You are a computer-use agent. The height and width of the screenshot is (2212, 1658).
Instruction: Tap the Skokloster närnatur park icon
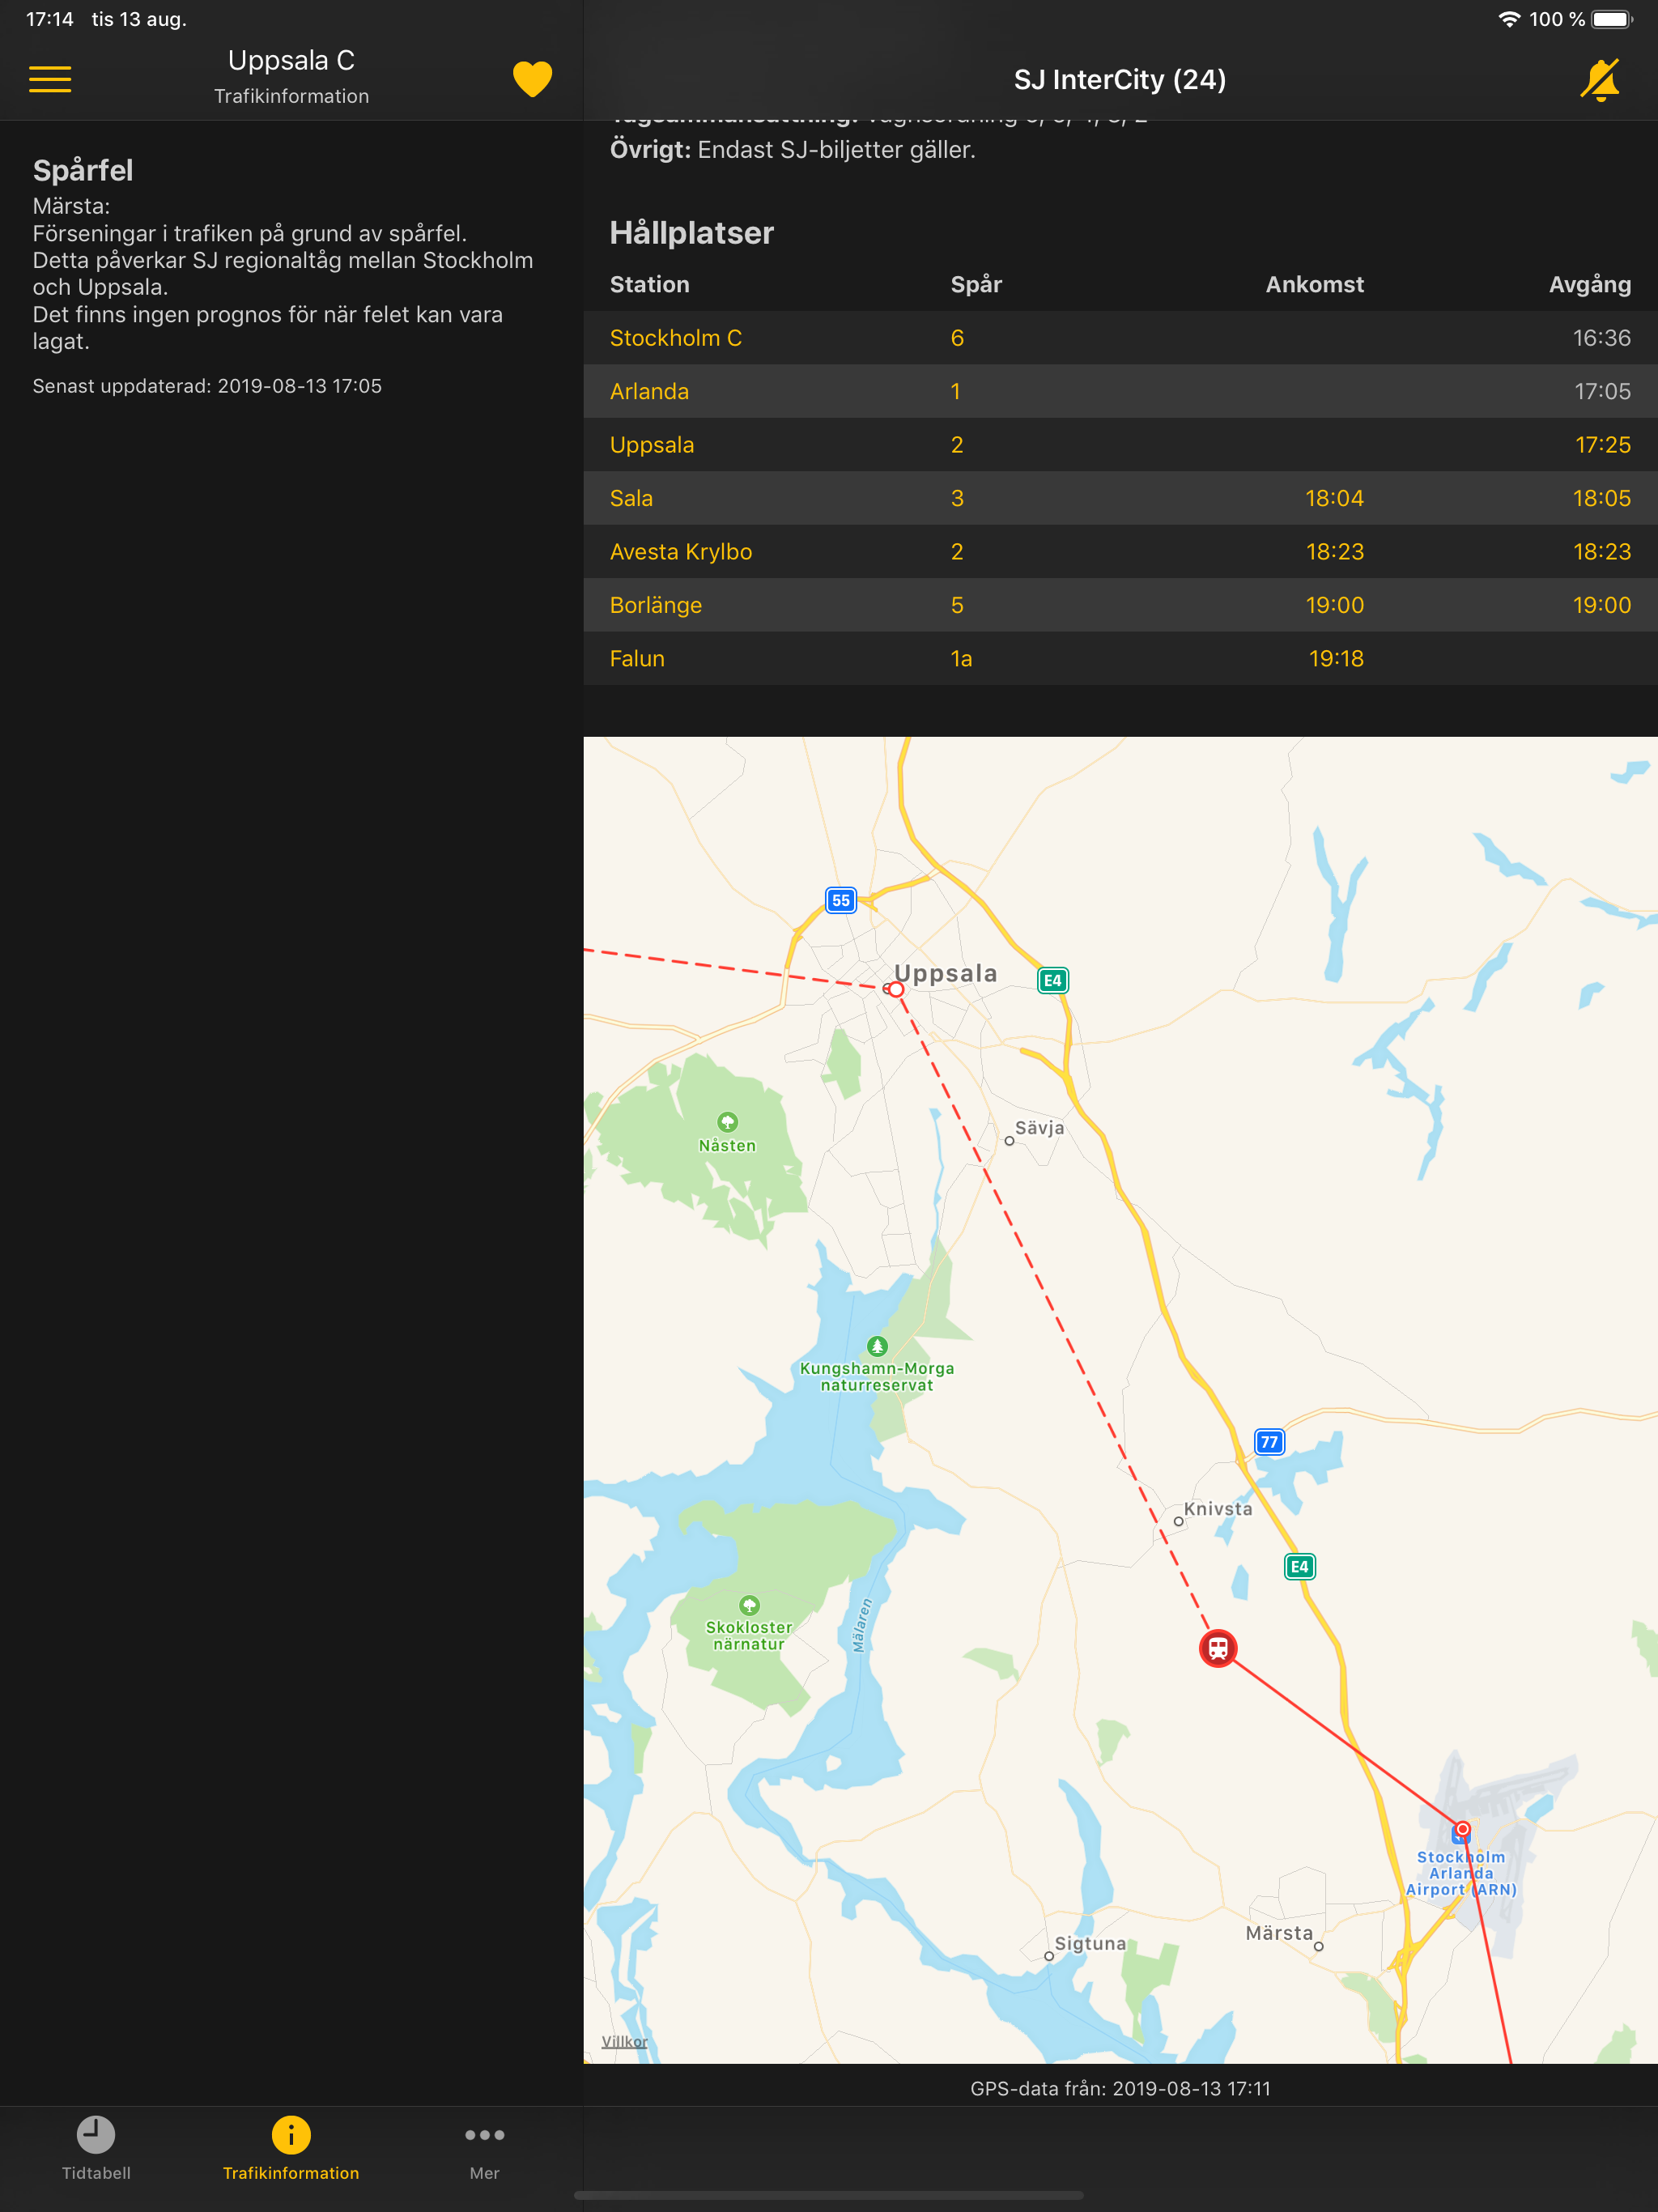click(x=749, y=1605)
